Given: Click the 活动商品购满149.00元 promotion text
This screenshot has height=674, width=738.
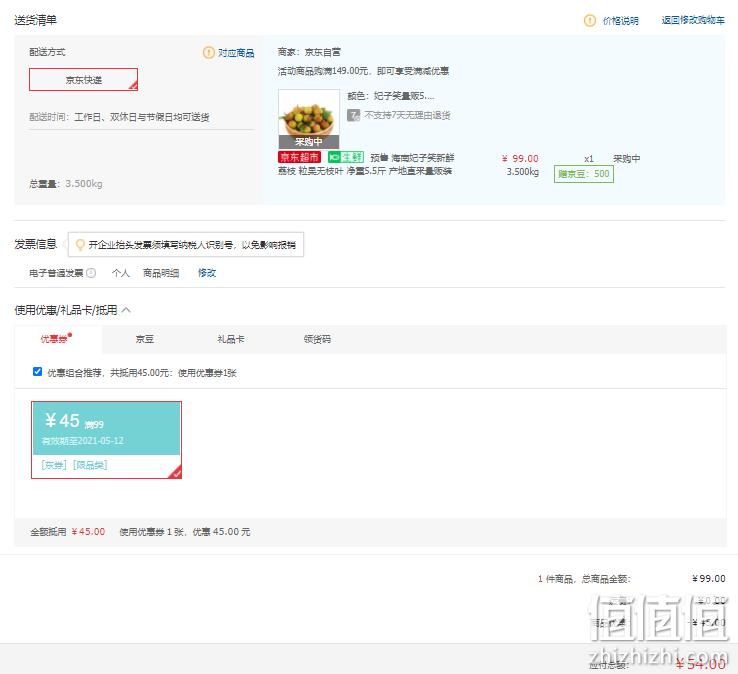Looking at the screenshot, I should [x=363, y=71].
